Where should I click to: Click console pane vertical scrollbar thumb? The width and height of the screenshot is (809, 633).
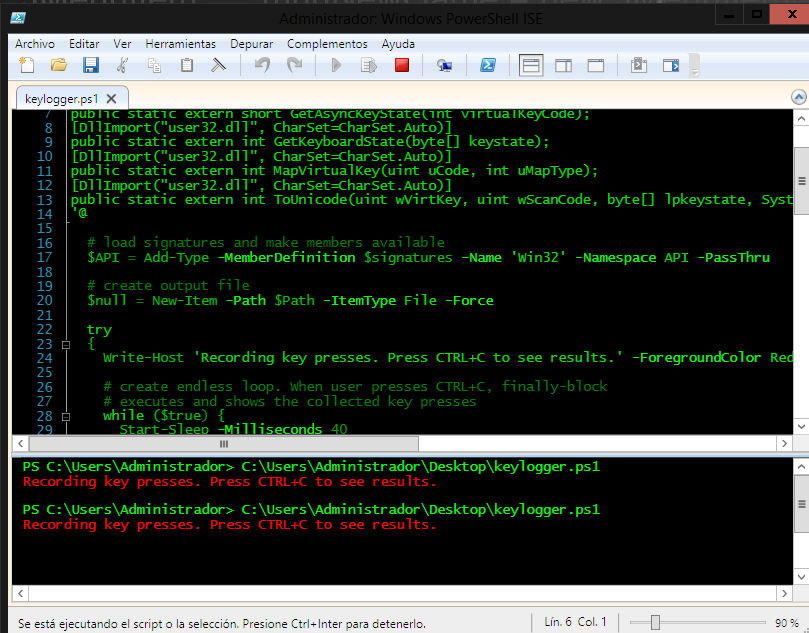coord(801,504)
